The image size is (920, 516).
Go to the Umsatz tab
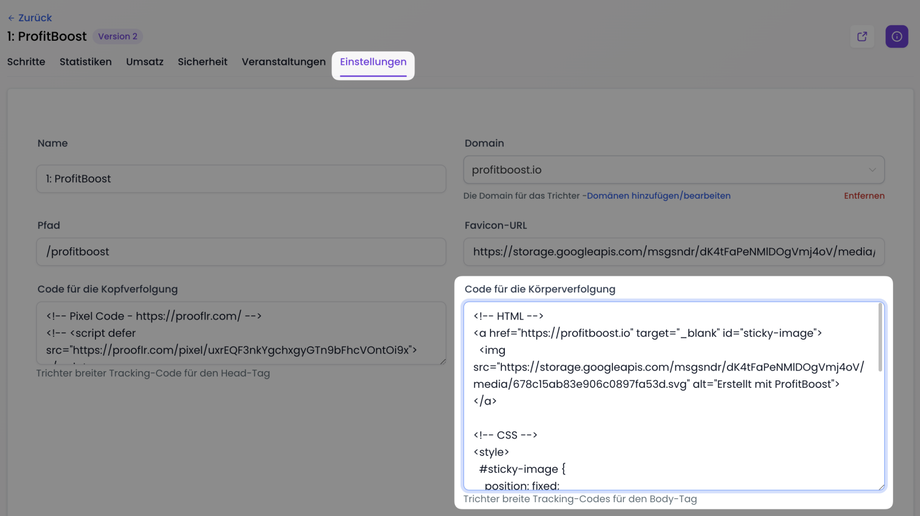point(145,62)
